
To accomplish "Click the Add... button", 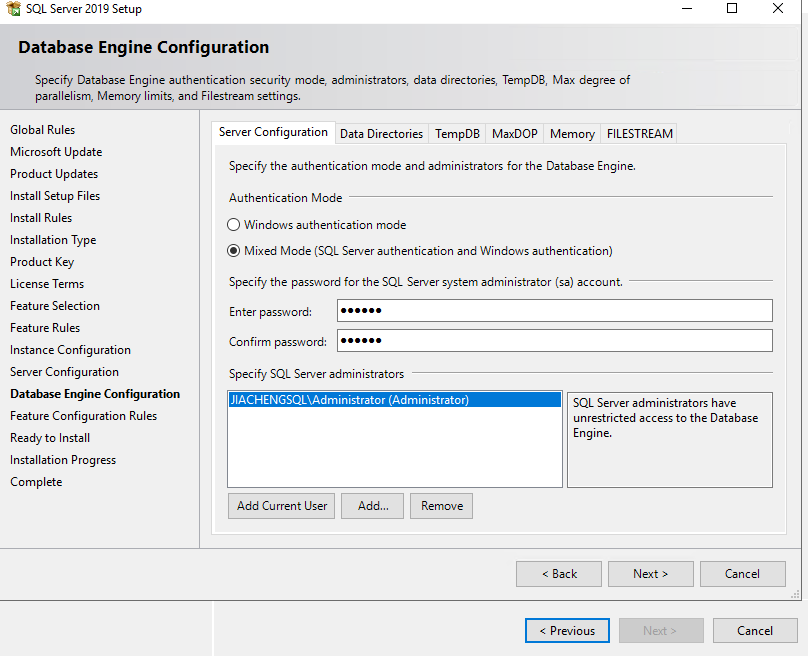I will coord(373,506).
